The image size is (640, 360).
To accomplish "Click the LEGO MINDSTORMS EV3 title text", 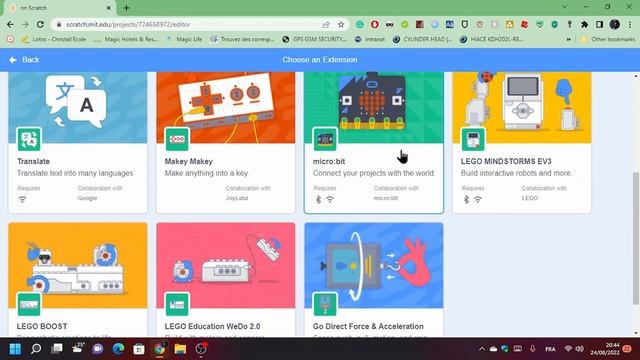I will tap(506, 161).
